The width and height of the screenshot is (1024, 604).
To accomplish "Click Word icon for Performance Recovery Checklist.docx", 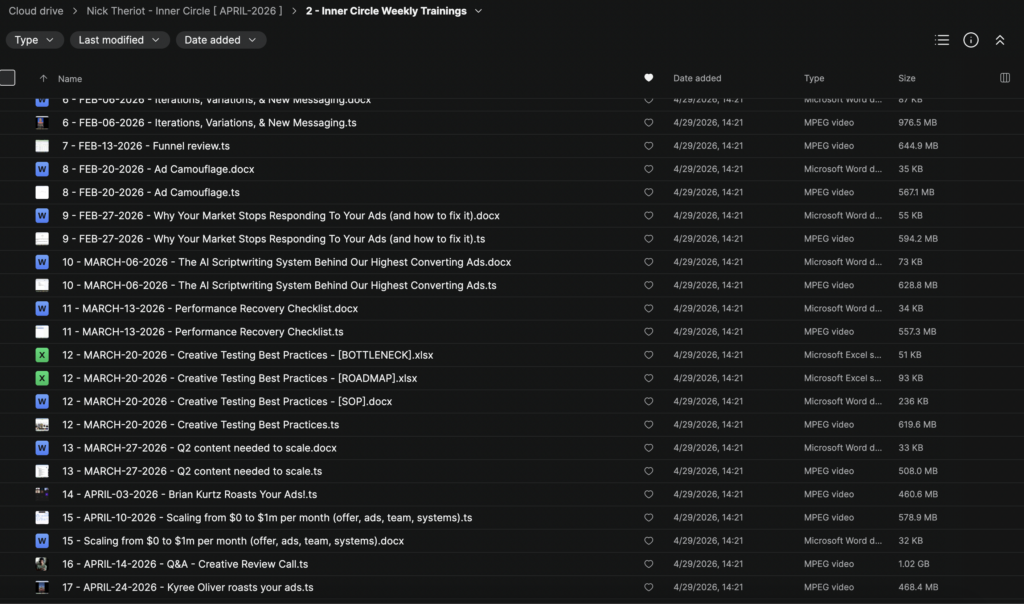I will (x=42, y=308).
